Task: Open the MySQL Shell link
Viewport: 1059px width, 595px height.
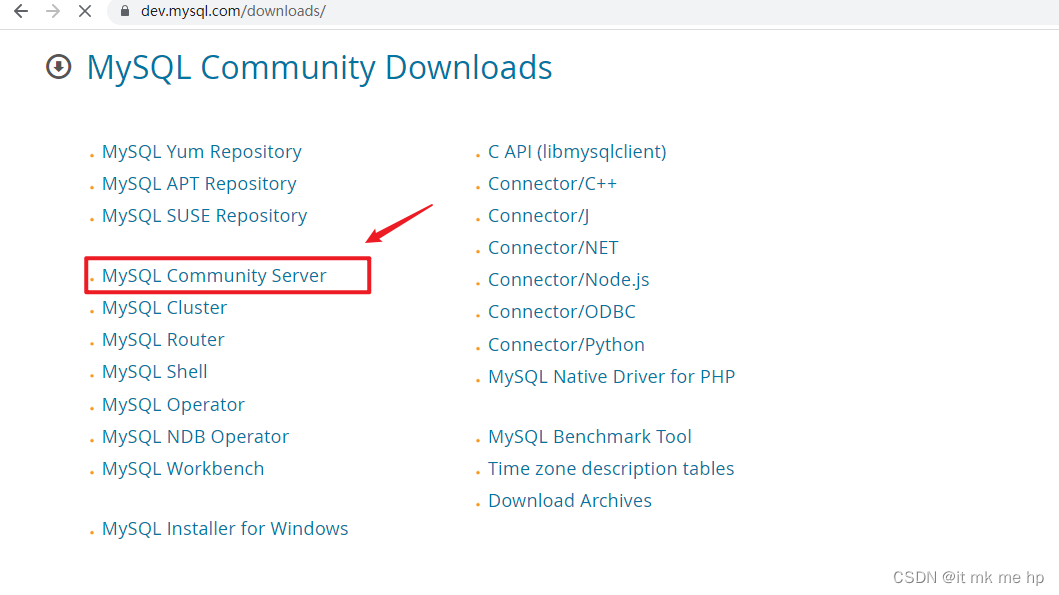Action: pos(155,371)
